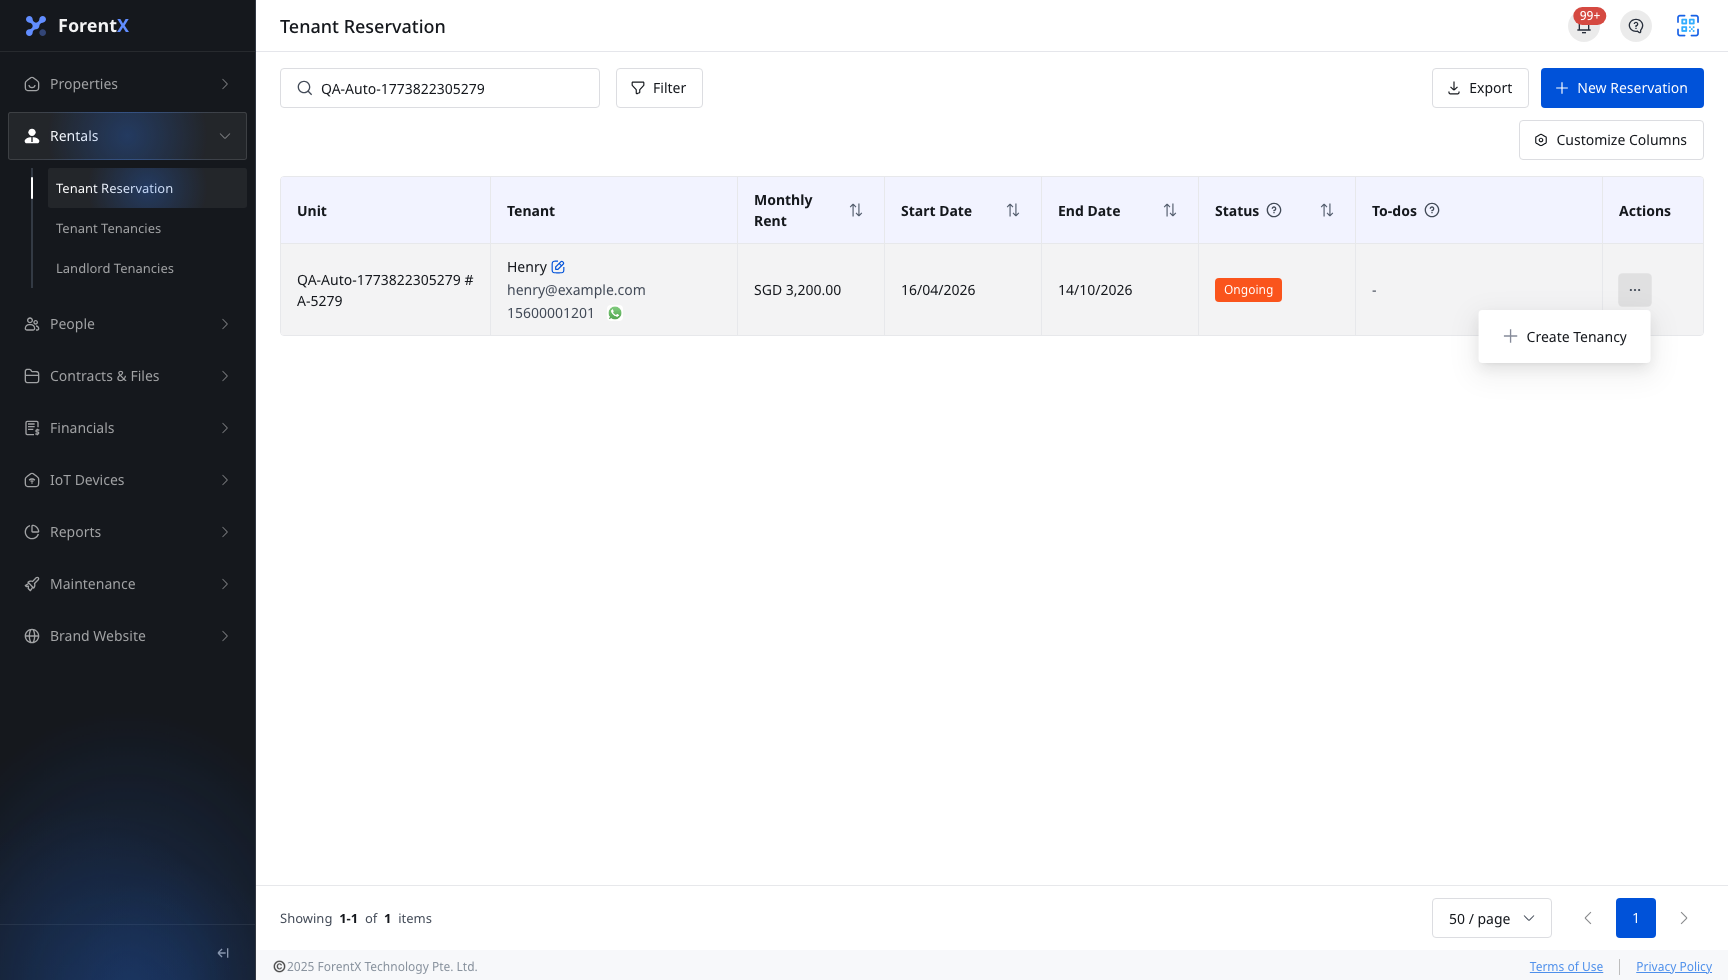
Task: Click the WhatsApp icon beside 15600001201
Action: 615,313
